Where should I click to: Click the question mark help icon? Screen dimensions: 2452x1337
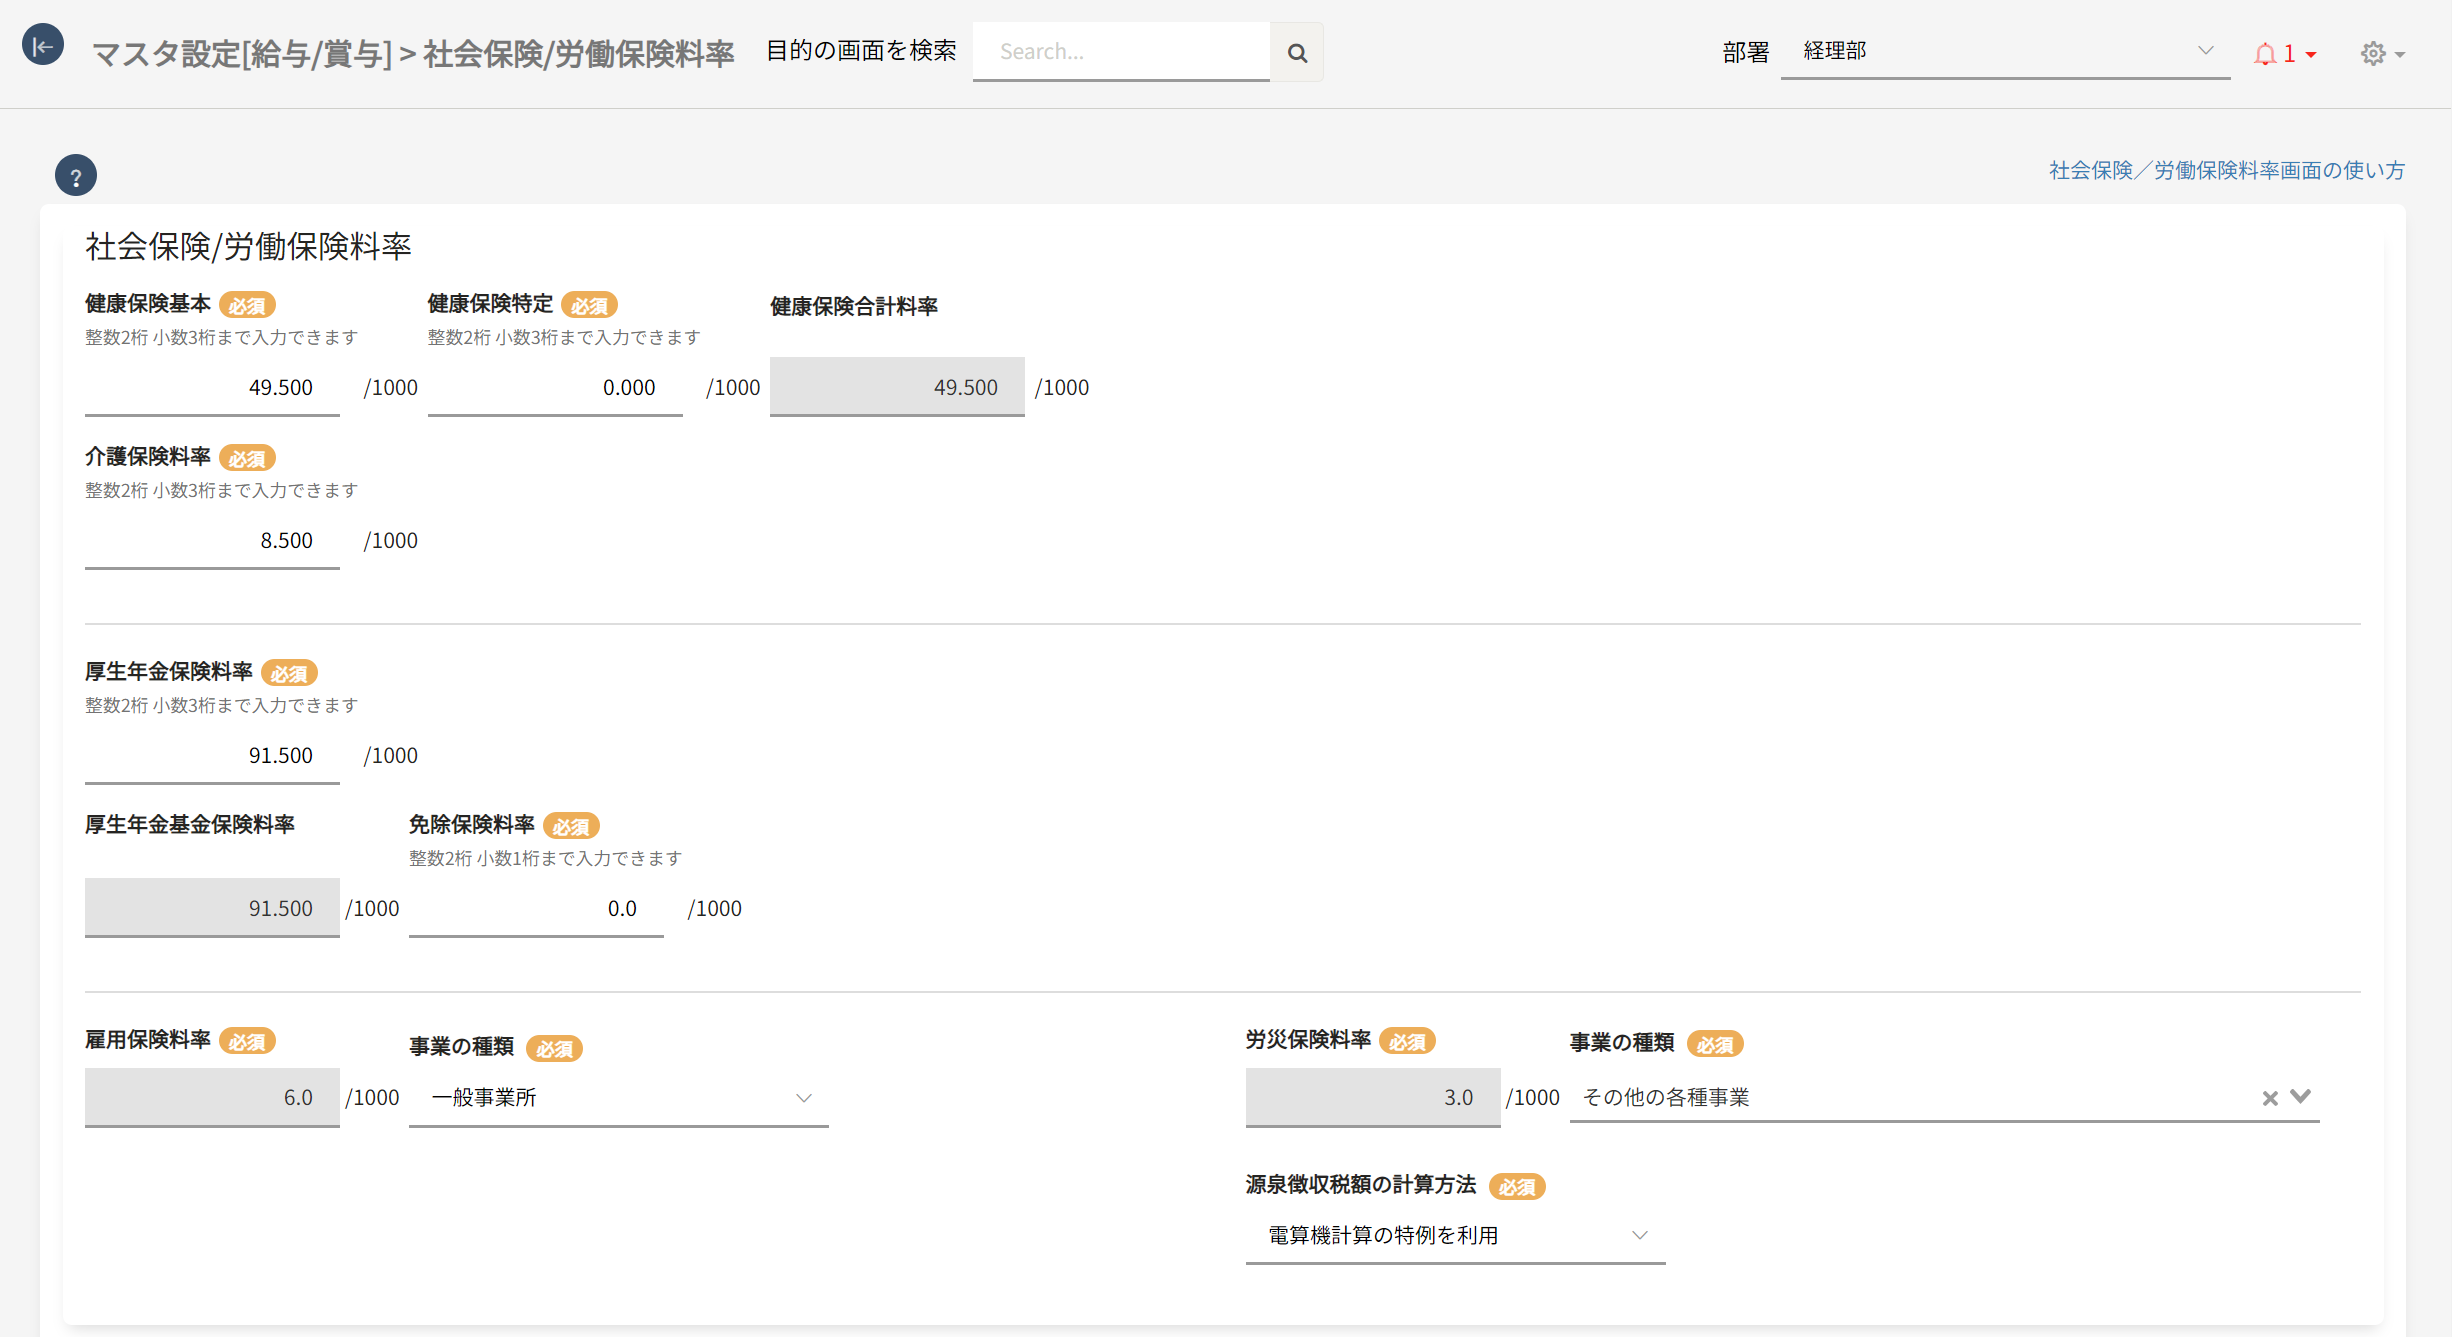point(76,177)
